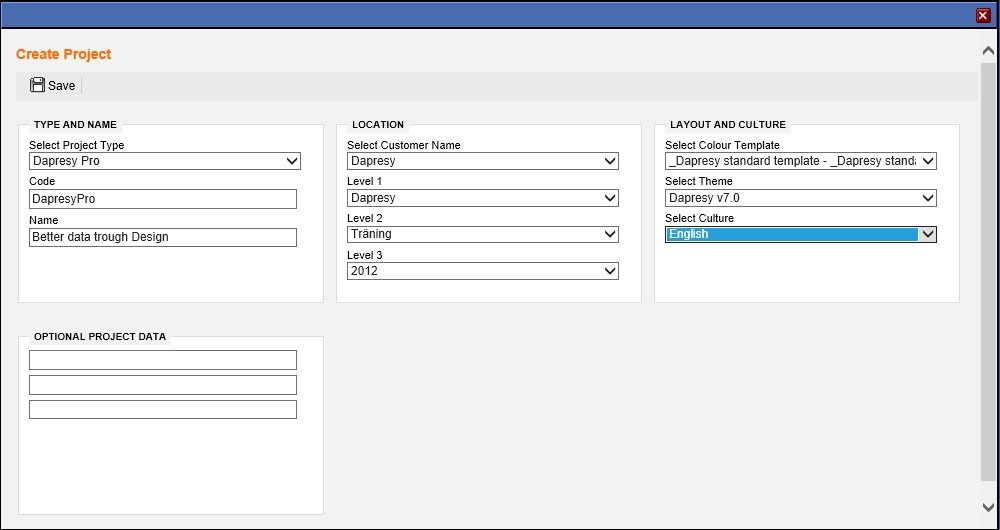Screen dimensions: 1000x530
Task: Click the Name field with Better data trough Design
Action: click(163, 237)
